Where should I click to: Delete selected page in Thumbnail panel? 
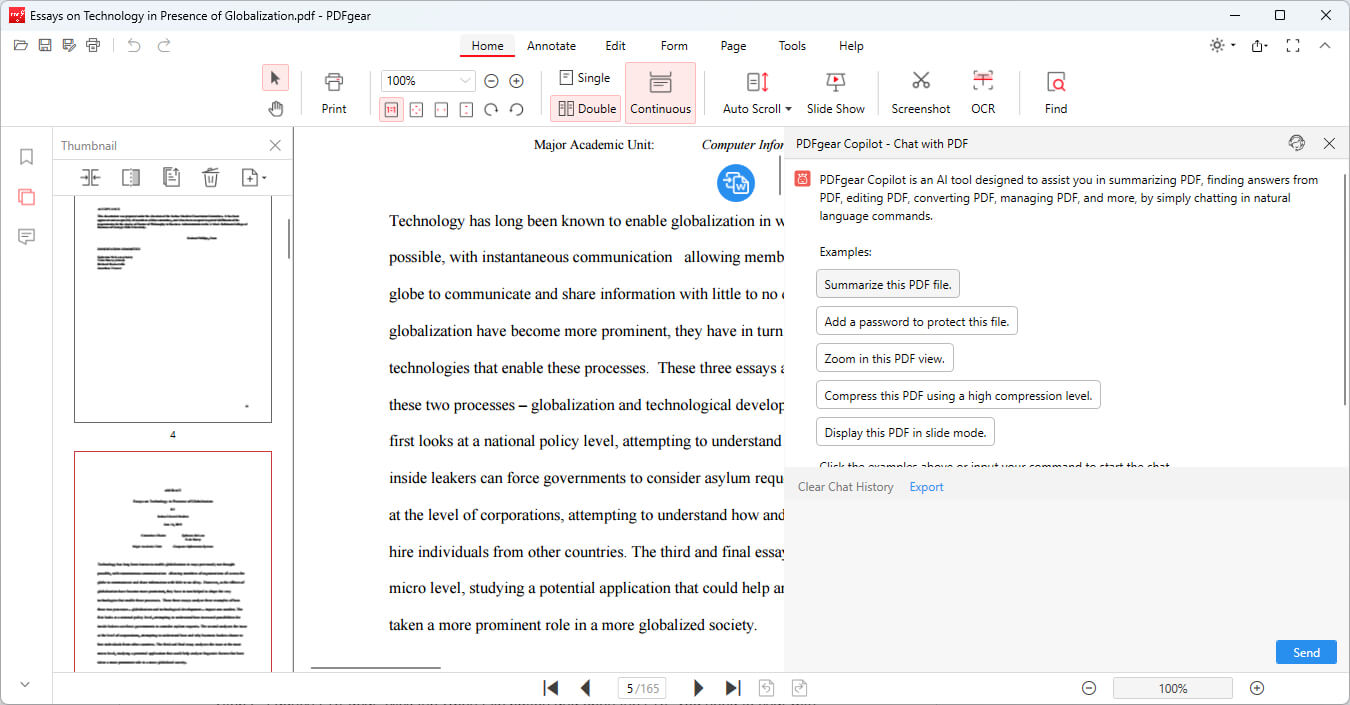[x=210, y=177]
